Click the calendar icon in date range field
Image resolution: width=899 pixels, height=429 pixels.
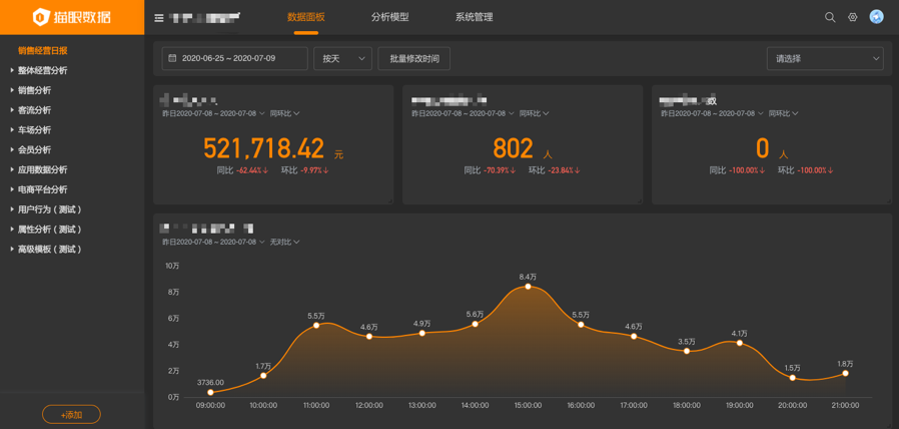coord(173,59)
